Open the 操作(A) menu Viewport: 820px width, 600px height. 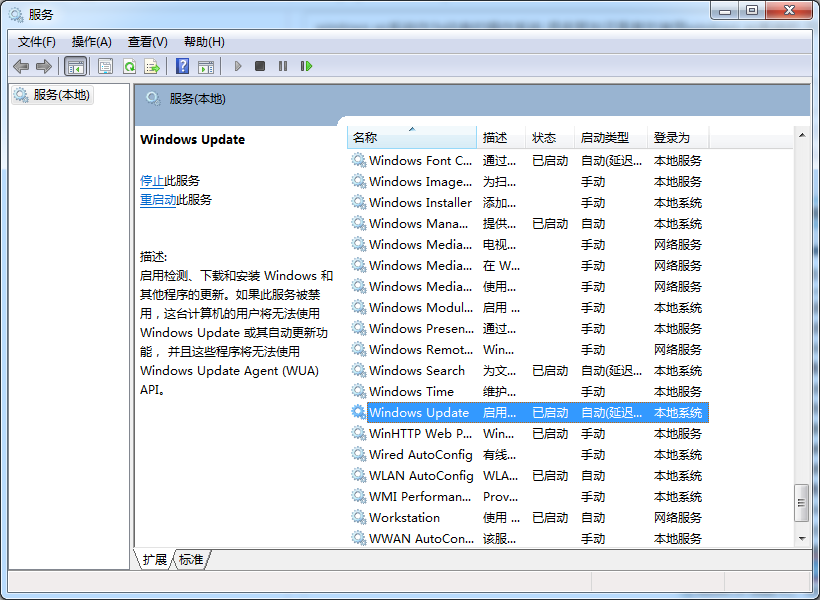point(92,42)
